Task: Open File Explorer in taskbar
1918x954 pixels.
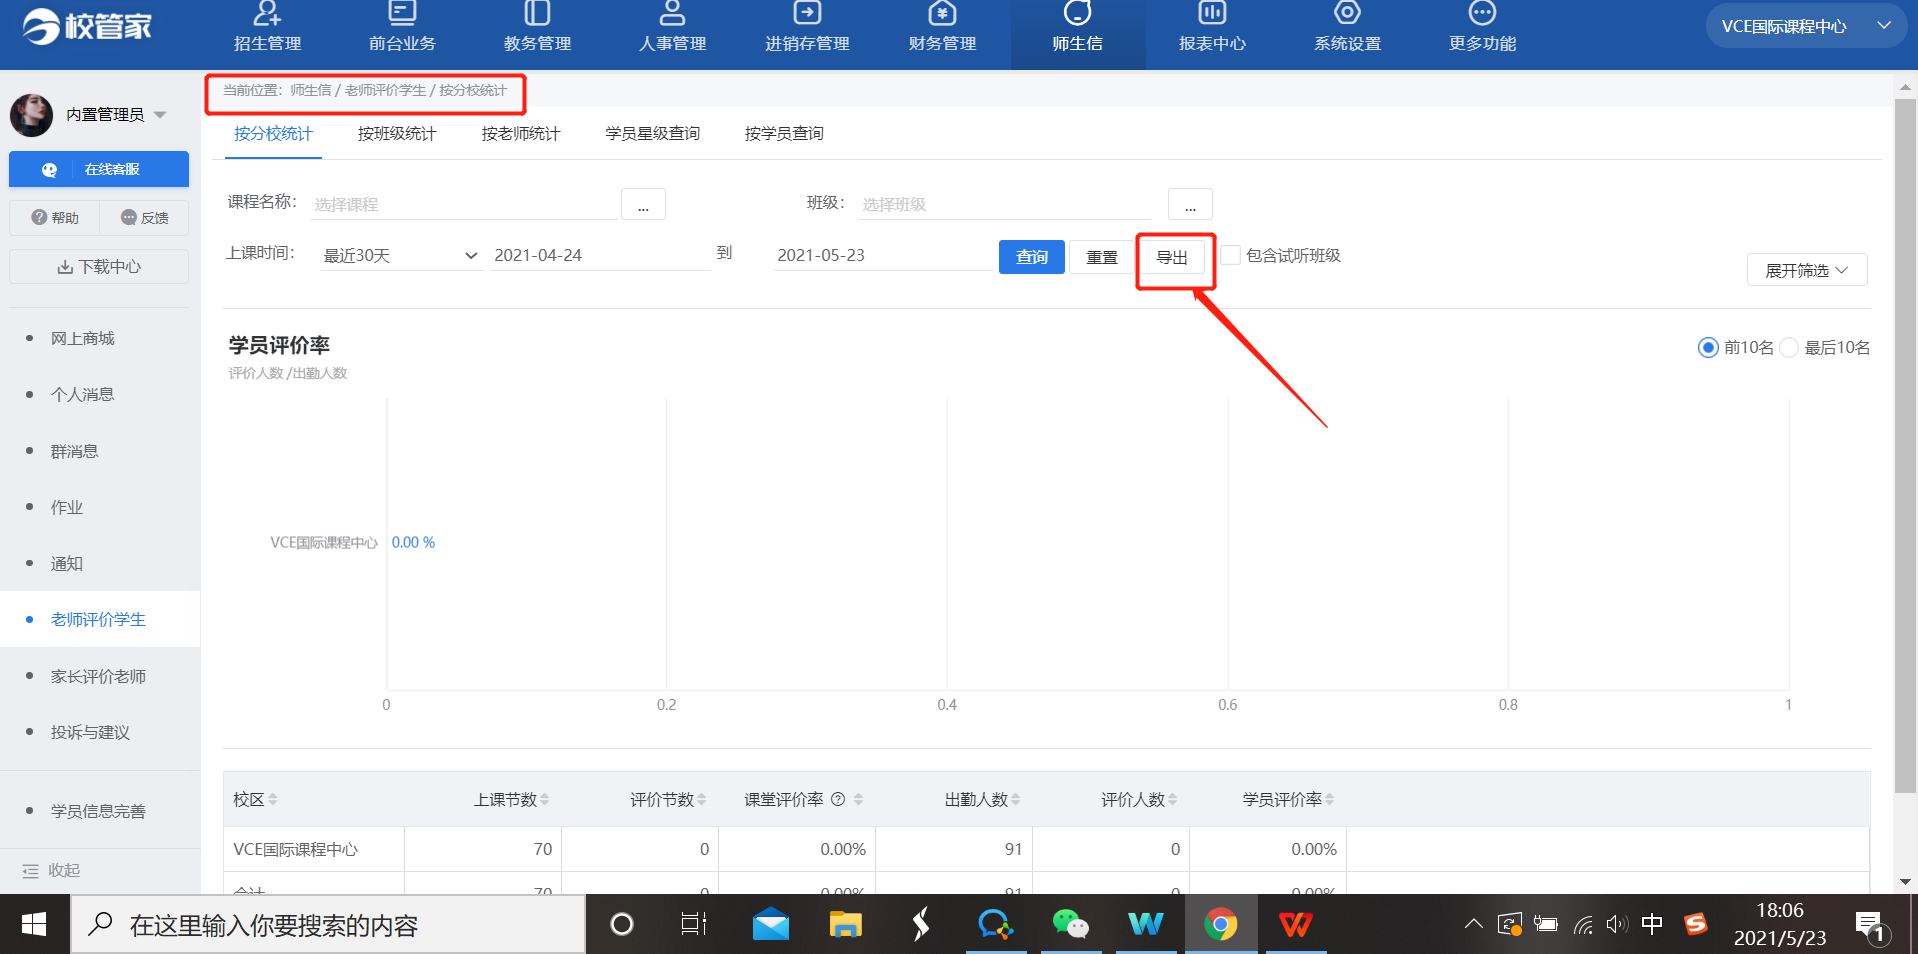Action: click(x=846, y=924)
